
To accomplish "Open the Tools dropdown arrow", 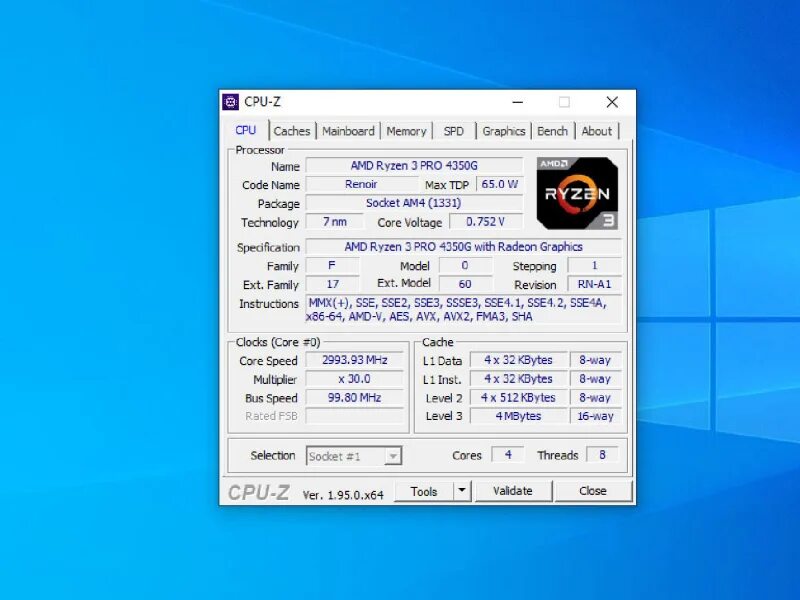I will pos(462,491).
